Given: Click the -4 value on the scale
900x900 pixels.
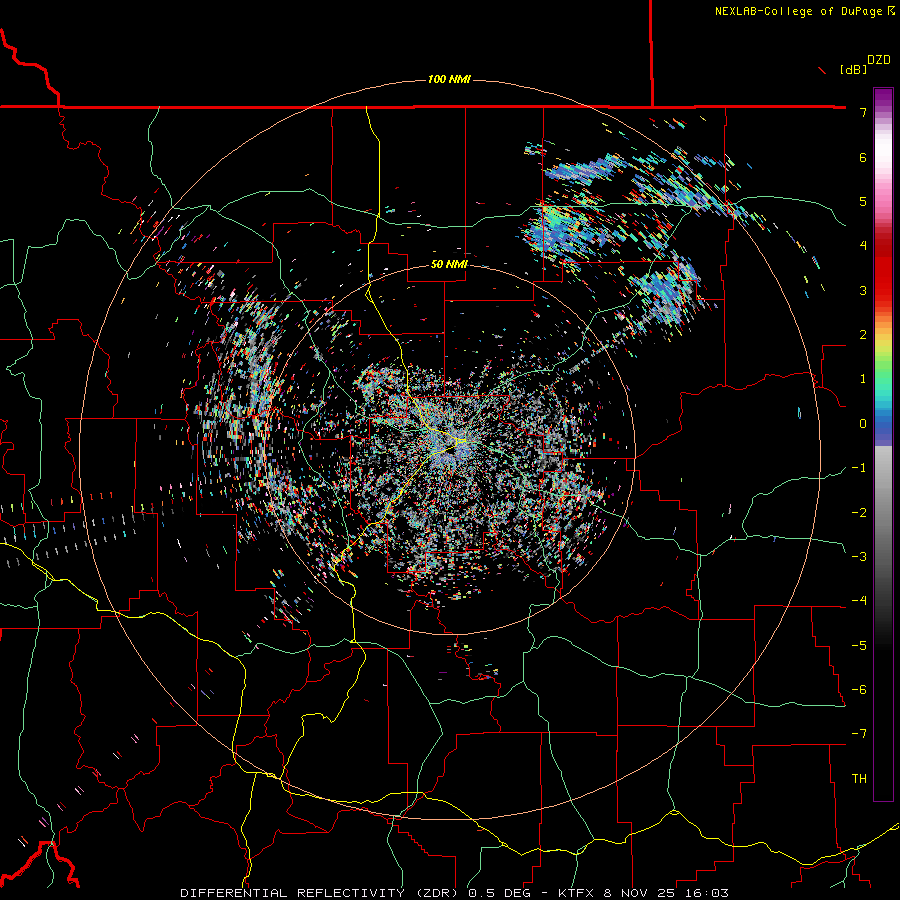Looking at the screenshot, I should tap(859, 601).
